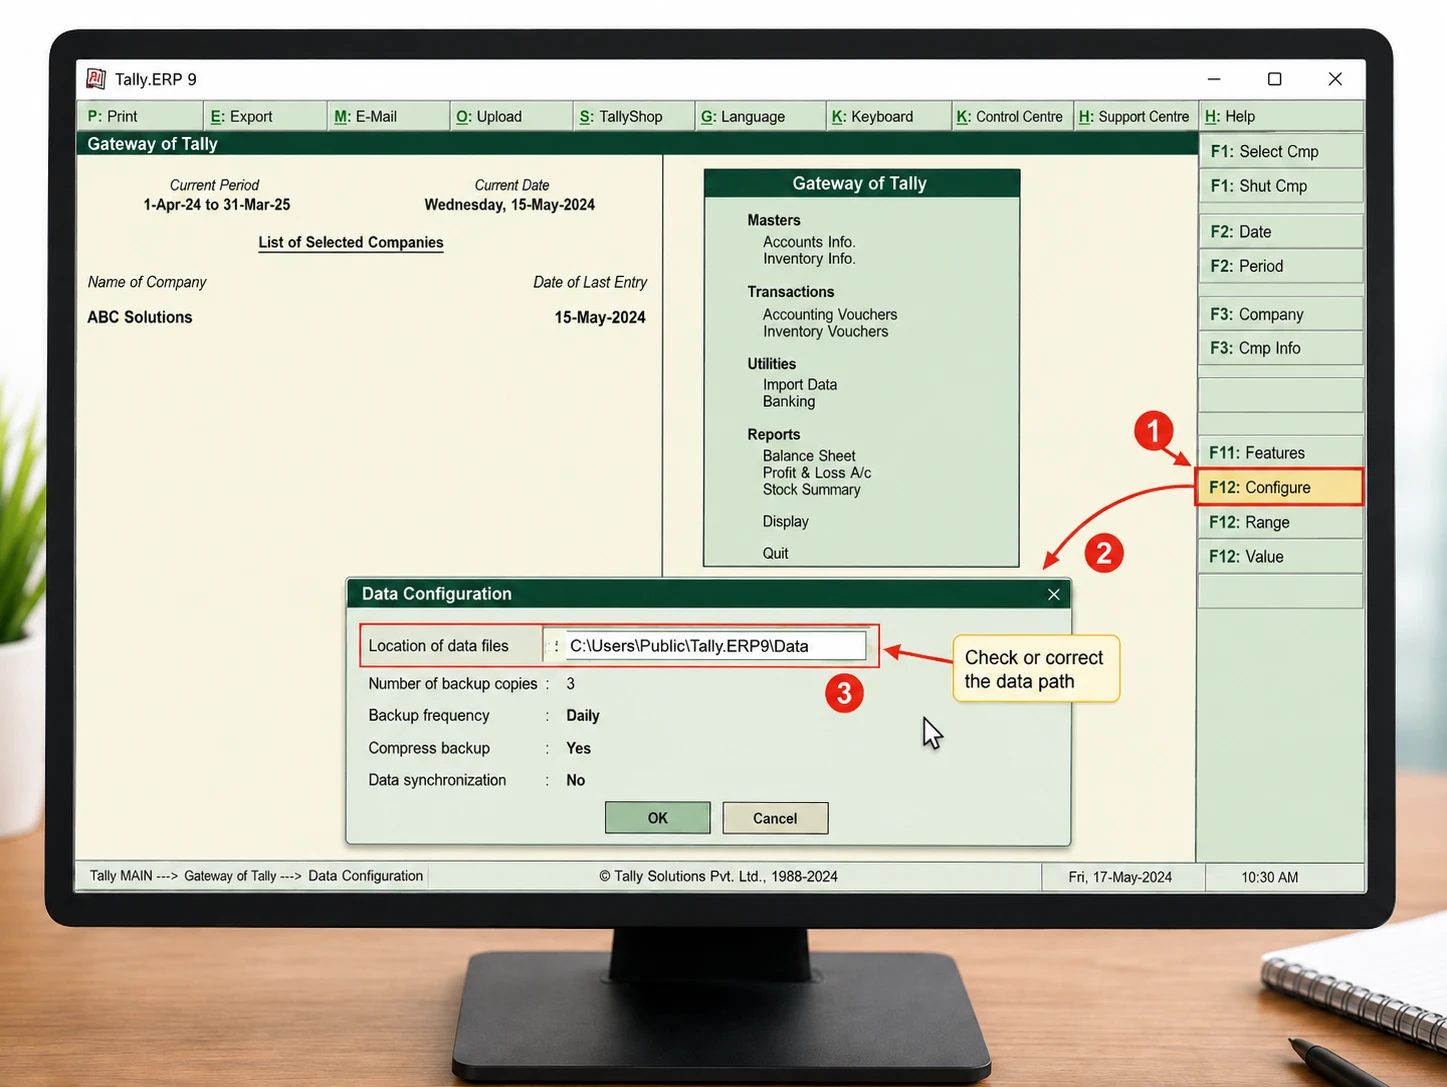Select Import Data under Utilities
The width and height of the screenshot is (1447, 1087).
(x=800, y=385)
